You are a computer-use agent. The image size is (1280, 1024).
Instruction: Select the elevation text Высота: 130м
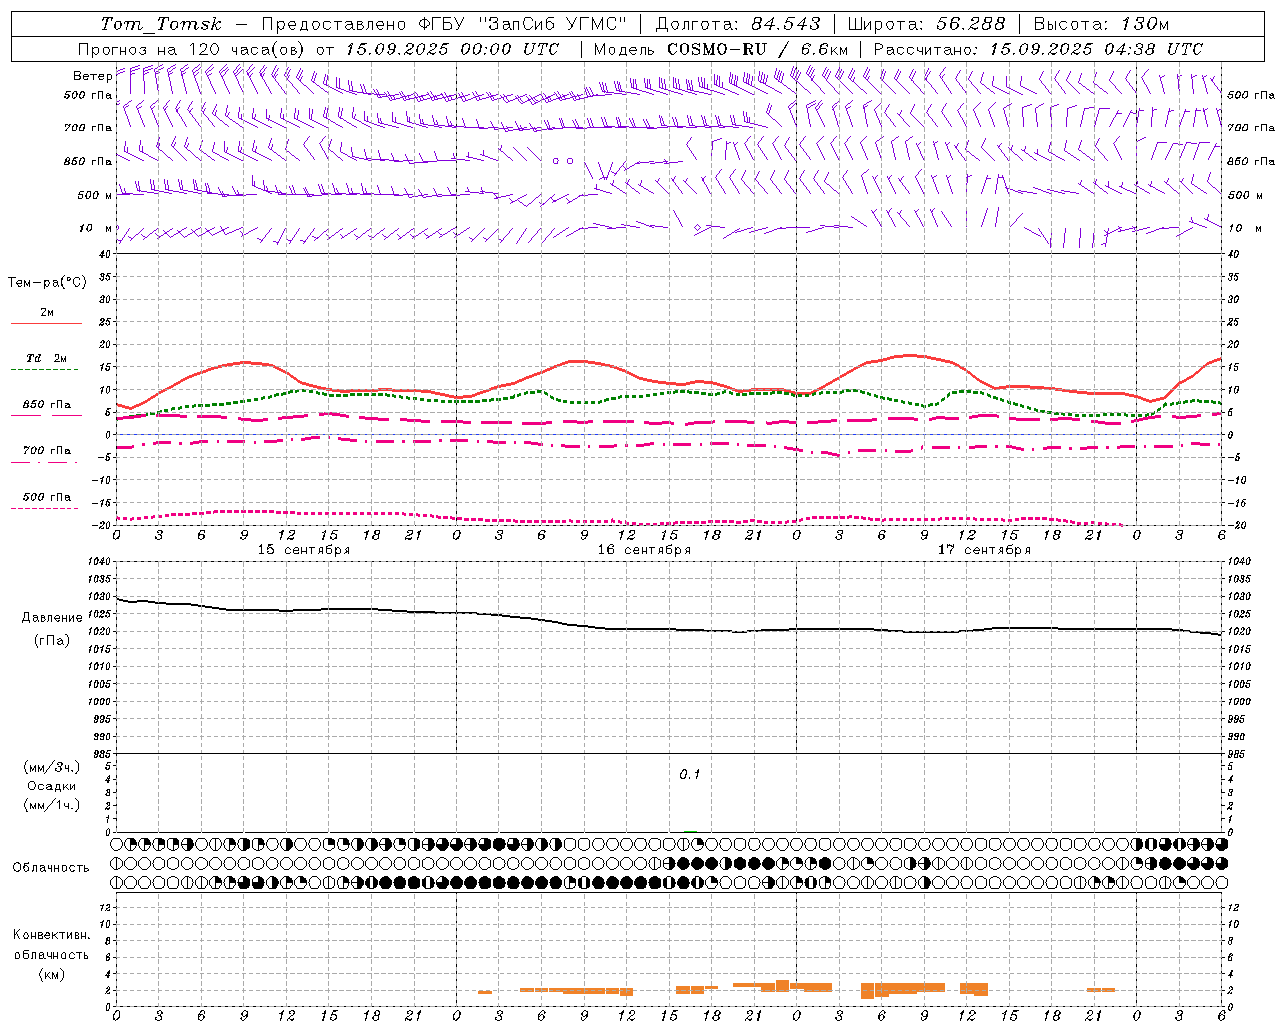1102,24
